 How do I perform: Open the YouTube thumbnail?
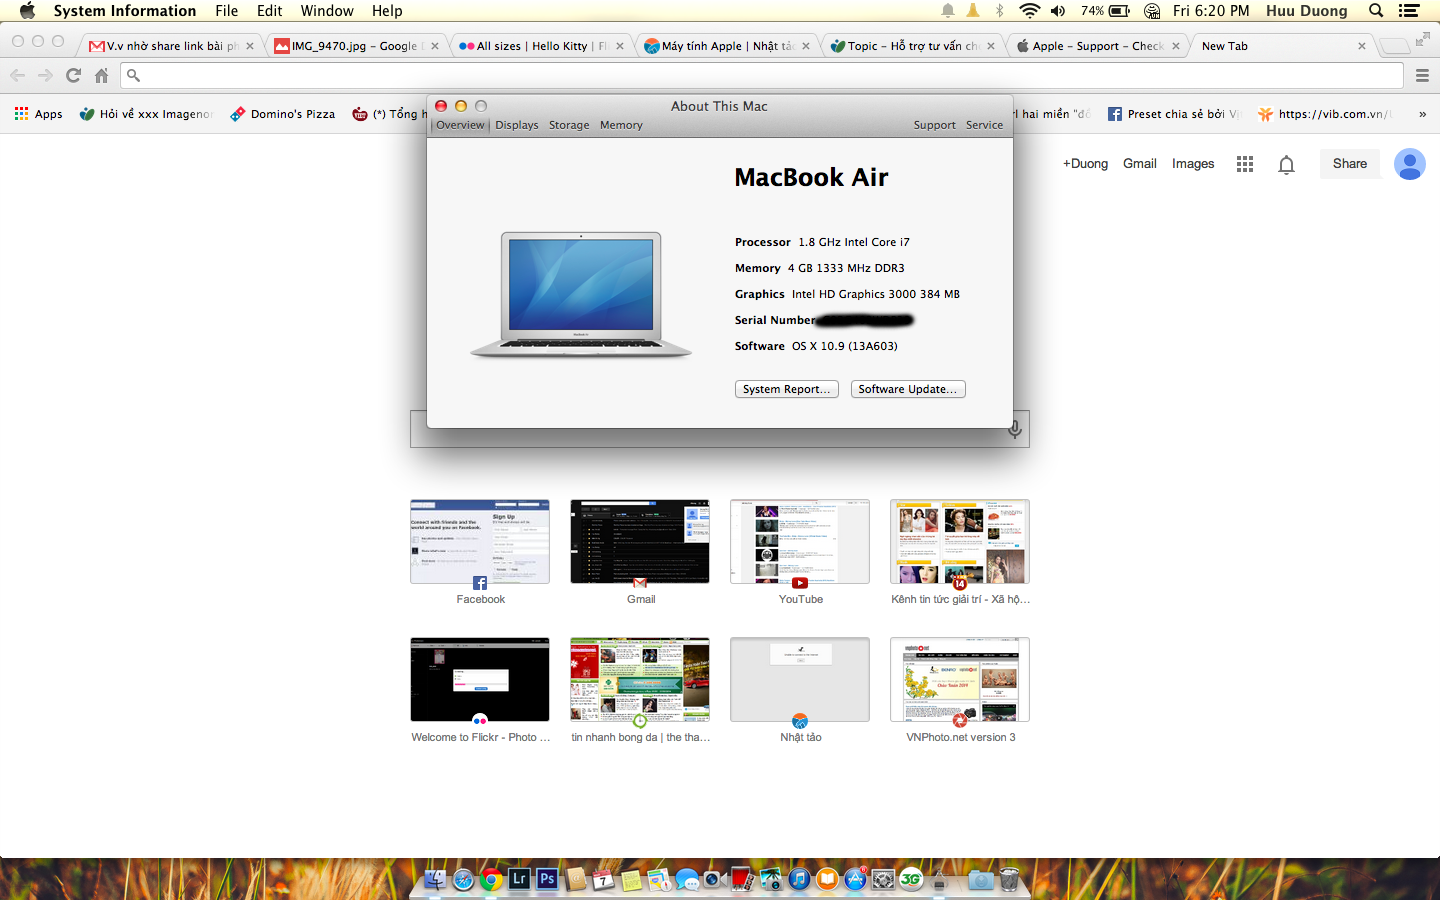[800, 542]
